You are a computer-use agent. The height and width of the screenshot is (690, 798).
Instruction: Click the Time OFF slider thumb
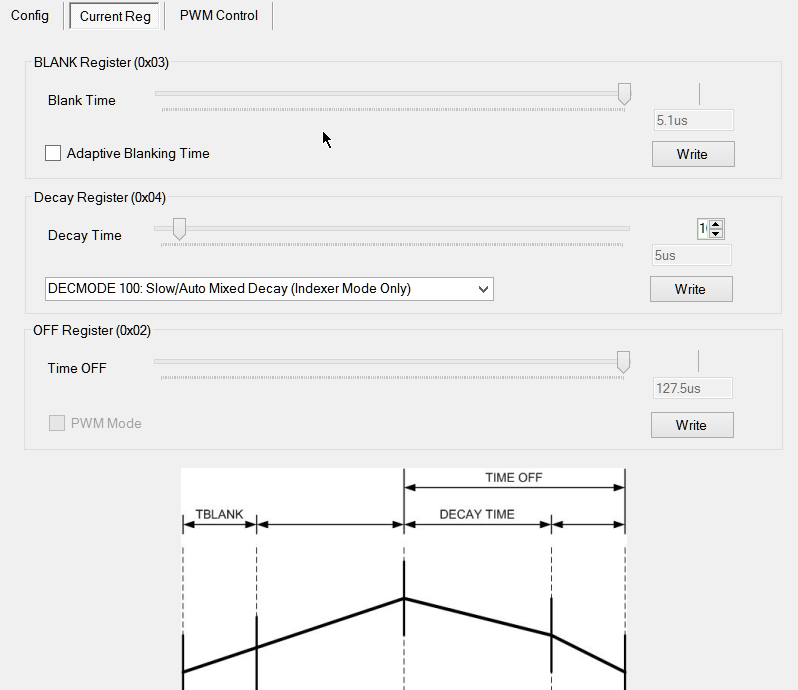tap(623, 362)
